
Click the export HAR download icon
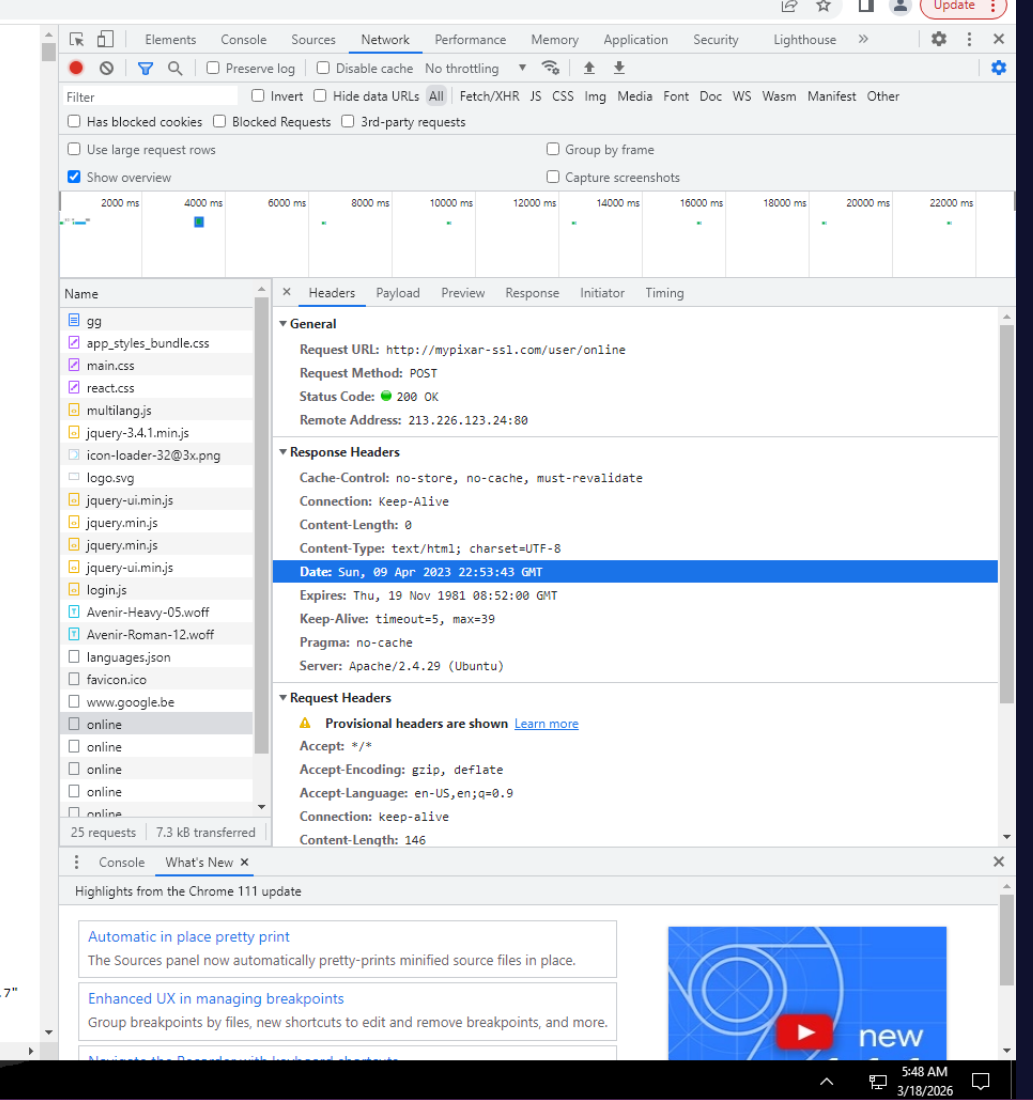pyautogui.click(x=619, y=68)
